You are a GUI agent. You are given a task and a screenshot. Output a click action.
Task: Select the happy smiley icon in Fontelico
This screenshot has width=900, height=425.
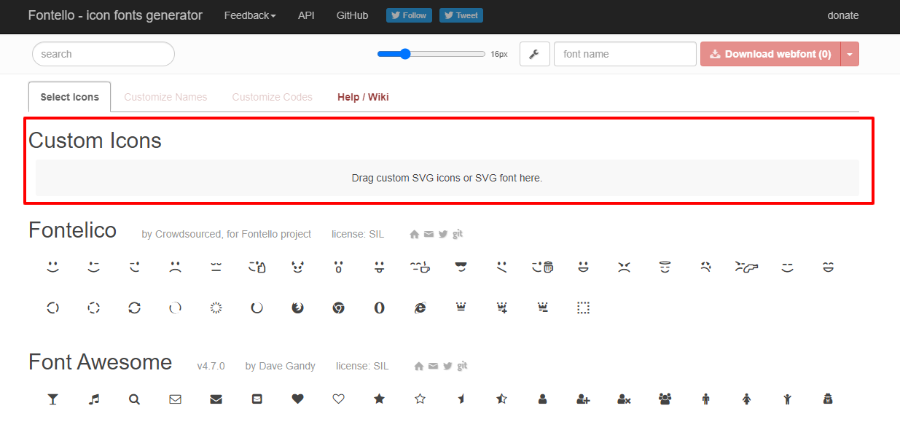(x=53, y=266)
